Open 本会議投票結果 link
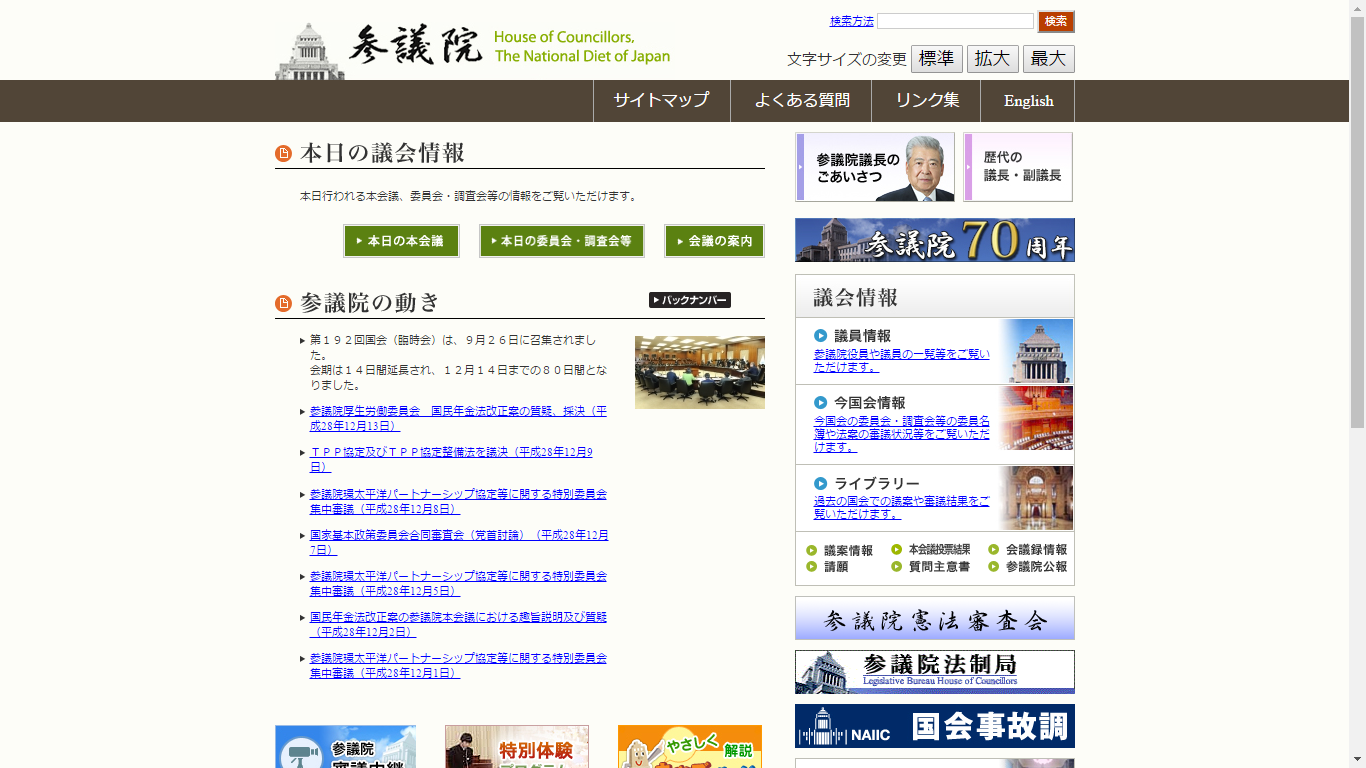Image resolution: width=1366 pixels, height=768 pixels. 939,549
